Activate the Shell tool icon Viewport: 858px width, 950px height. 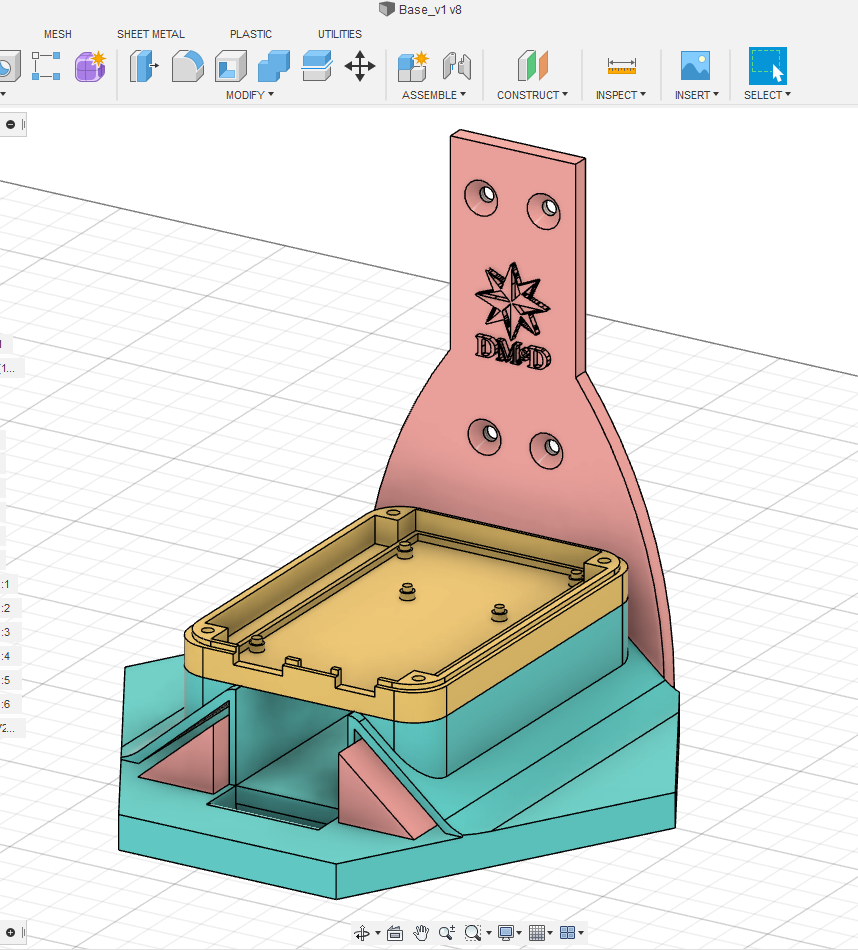point(231,66)
